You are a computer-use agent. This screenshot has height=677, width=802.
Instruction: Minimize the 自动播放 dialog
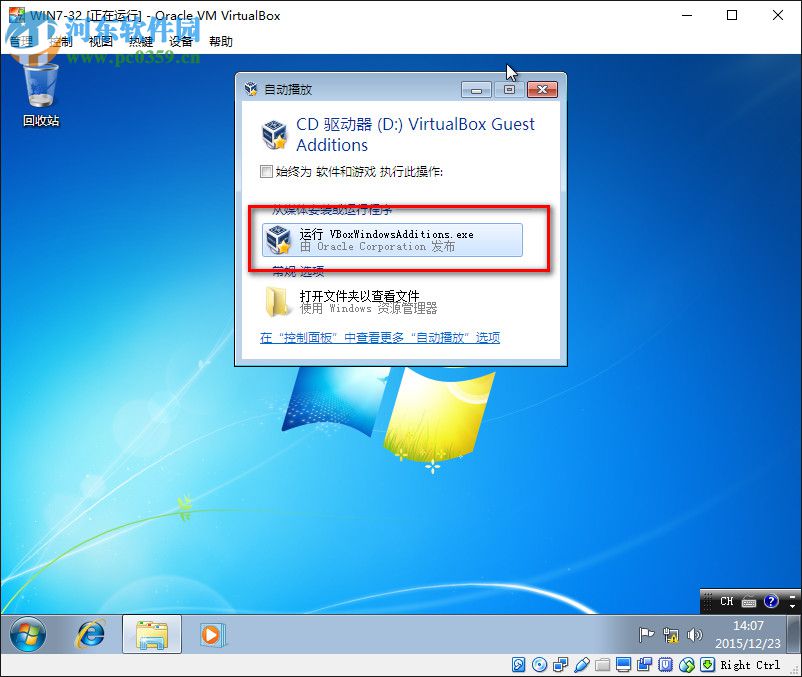[x=476, y=90]
